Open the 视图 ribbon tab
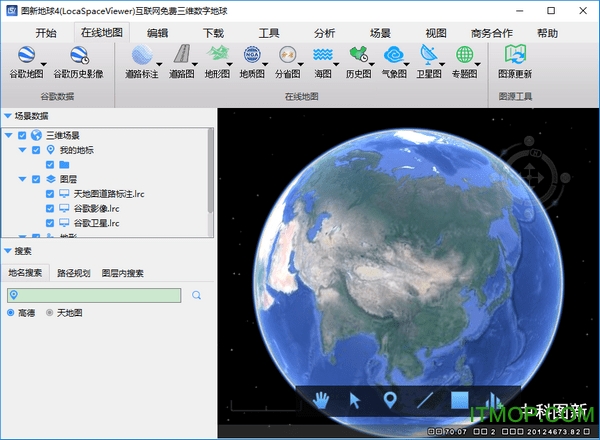 (436, 33)
